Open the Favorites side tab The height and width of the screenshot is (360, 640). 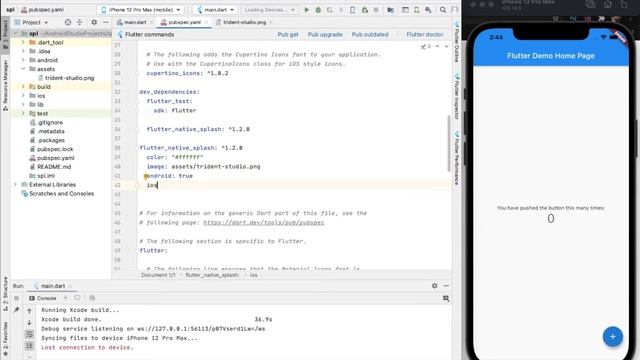5,339
